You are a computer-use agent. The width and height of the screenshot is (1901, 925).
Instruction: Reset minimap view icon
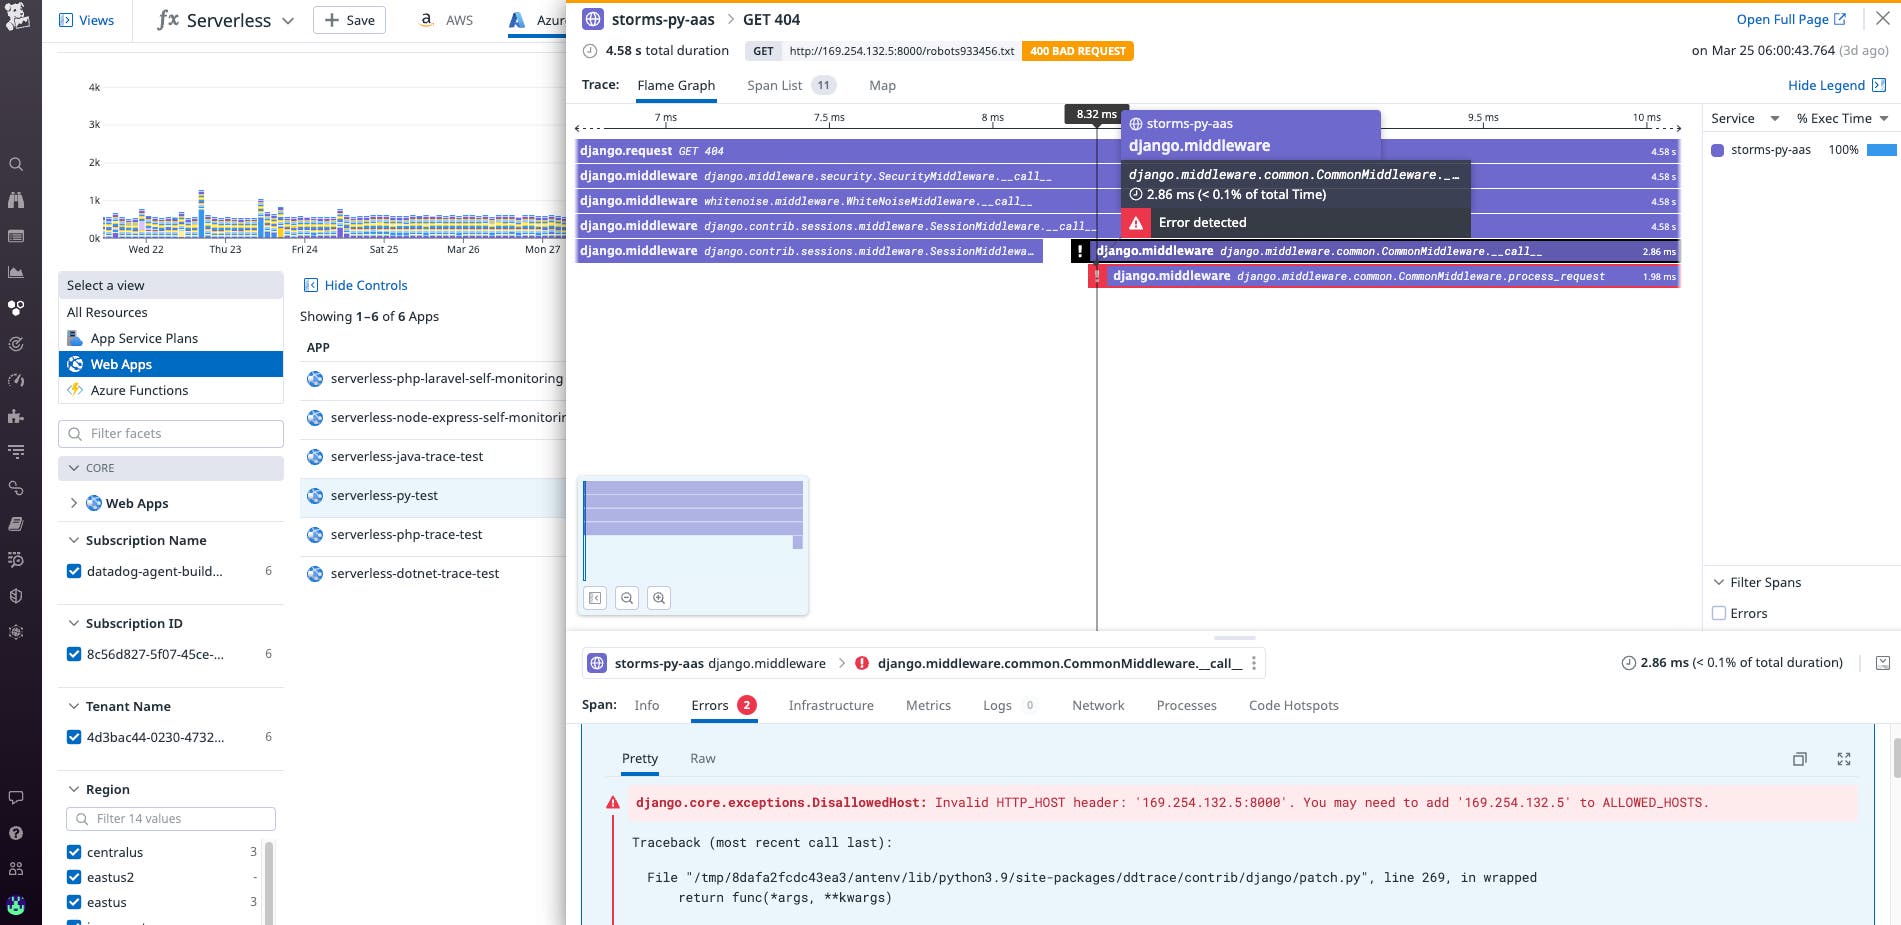point(595,598)
